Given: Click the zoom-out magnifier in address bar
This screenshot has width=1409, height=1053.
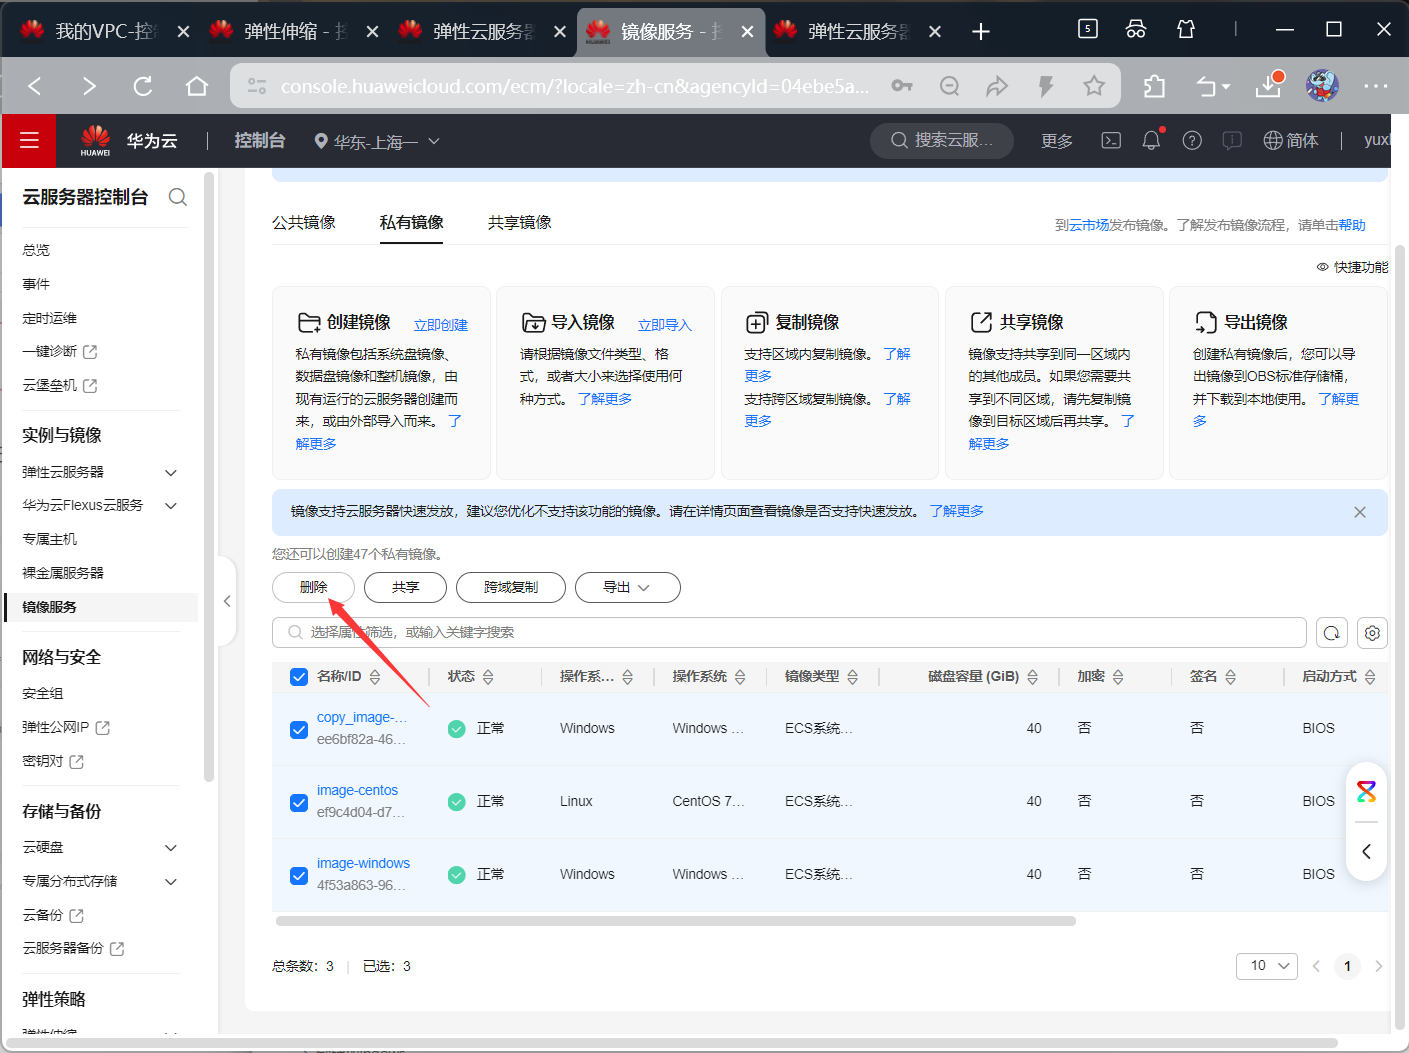Looking at the screenshot, I should point(950,86).
